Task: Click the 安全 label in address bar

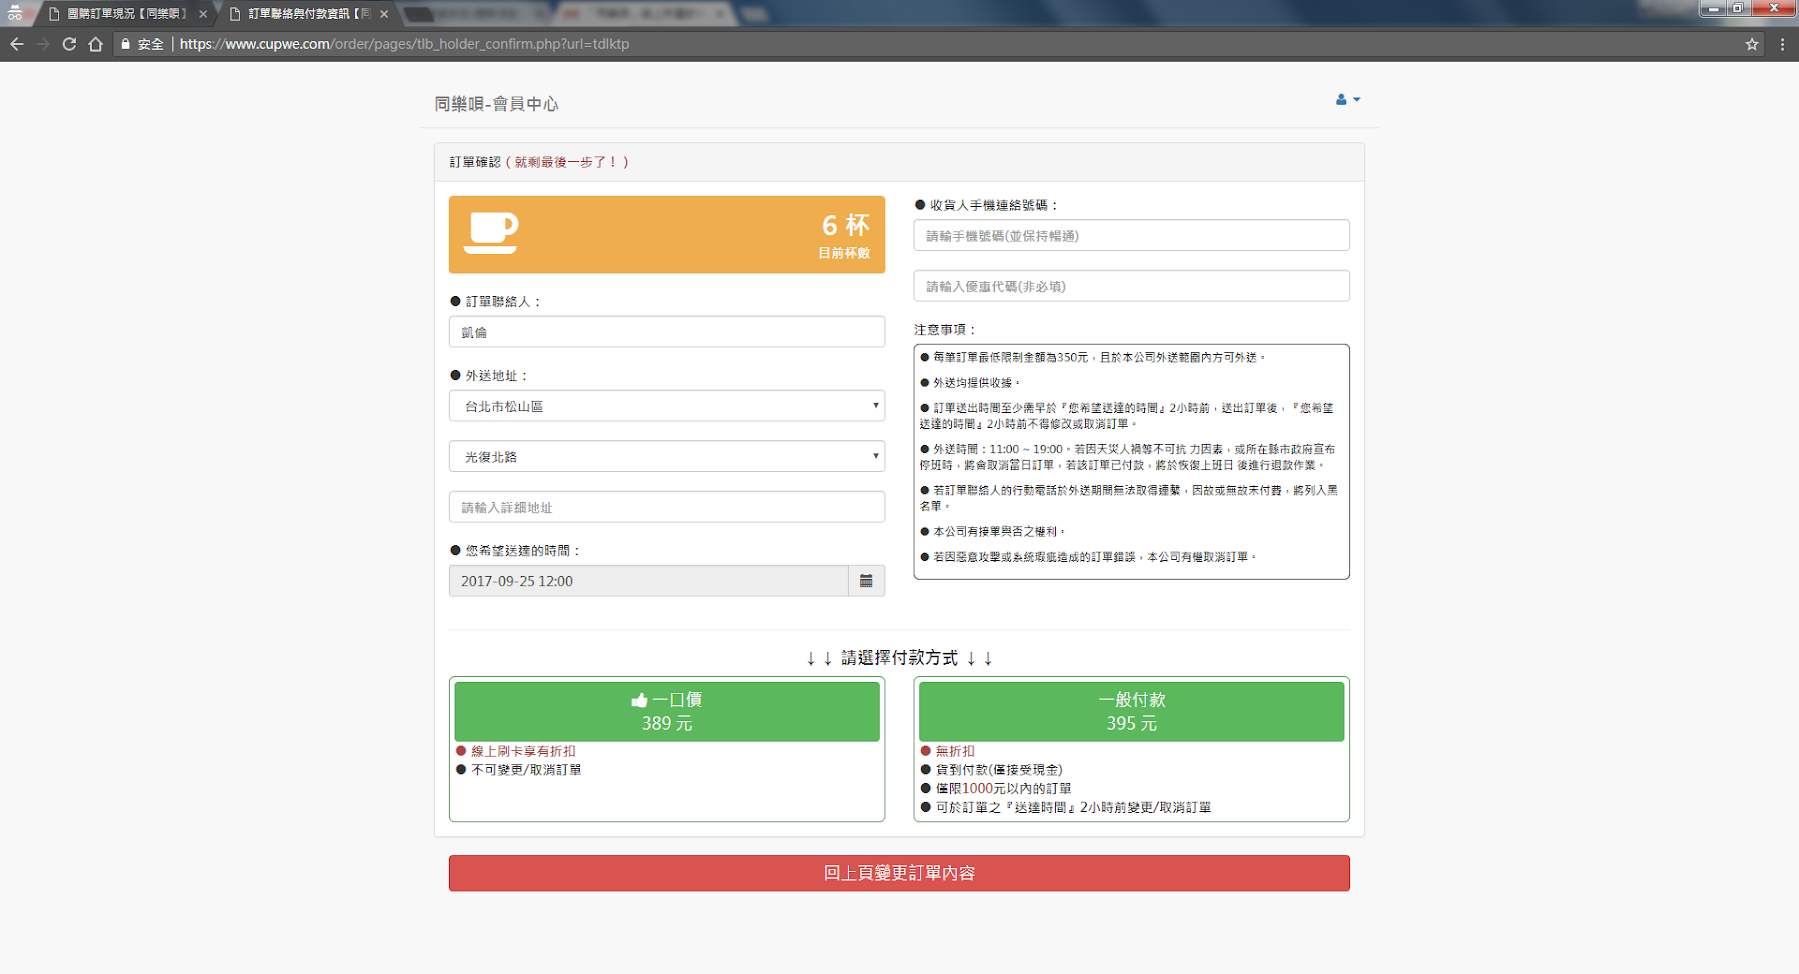Action: click(151, 44)
